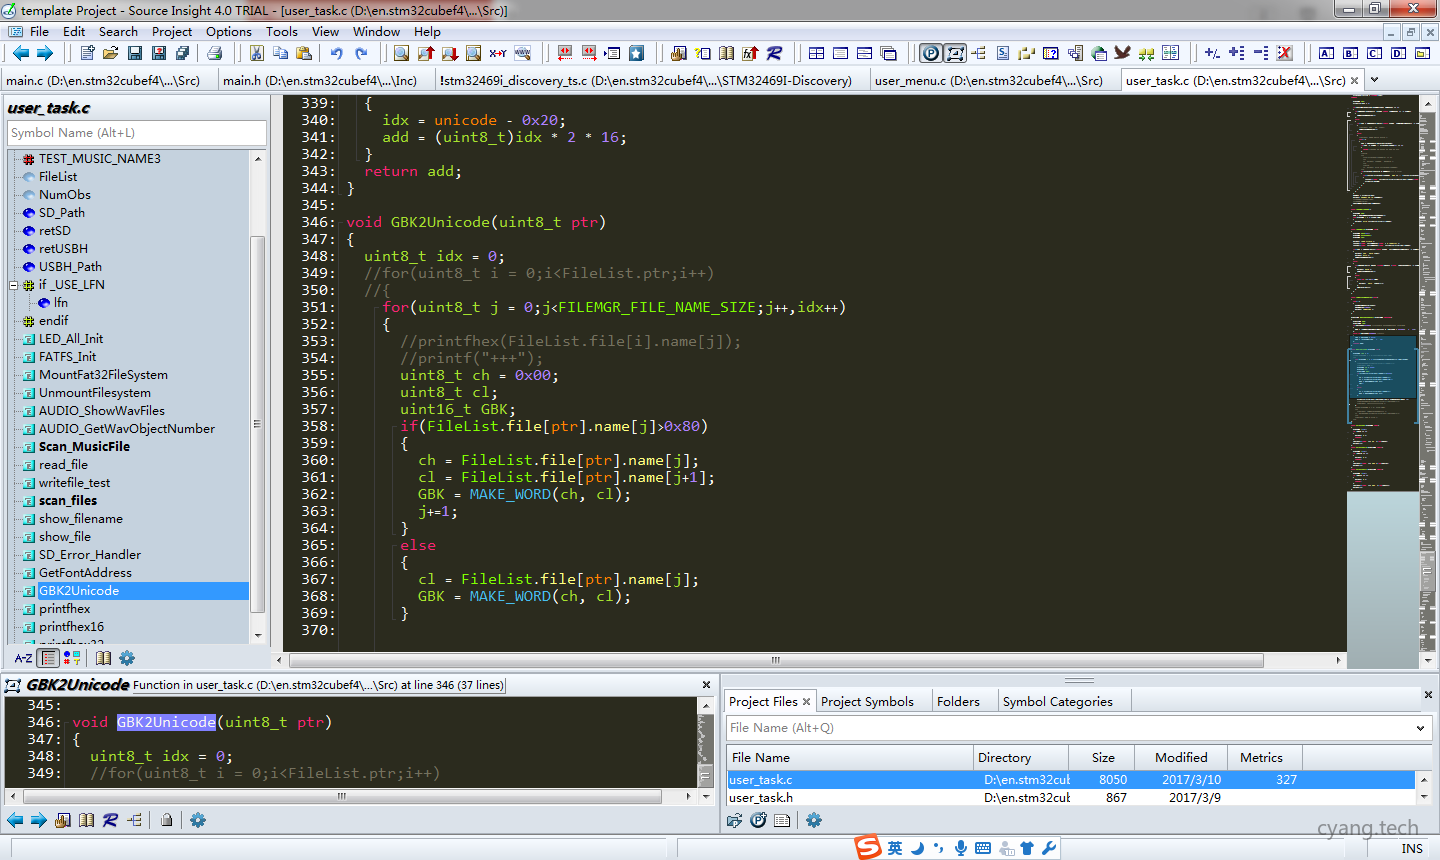Click the Save file toolbar icon
The height and width of the screenshot is (860, 1440).
(135, 53)
